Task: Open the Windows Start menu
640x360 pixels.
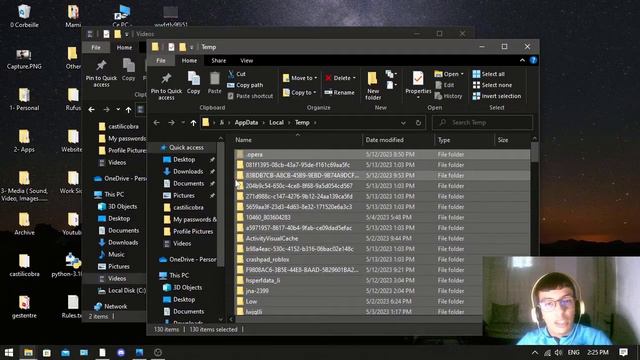Action: tap(9, 352)
